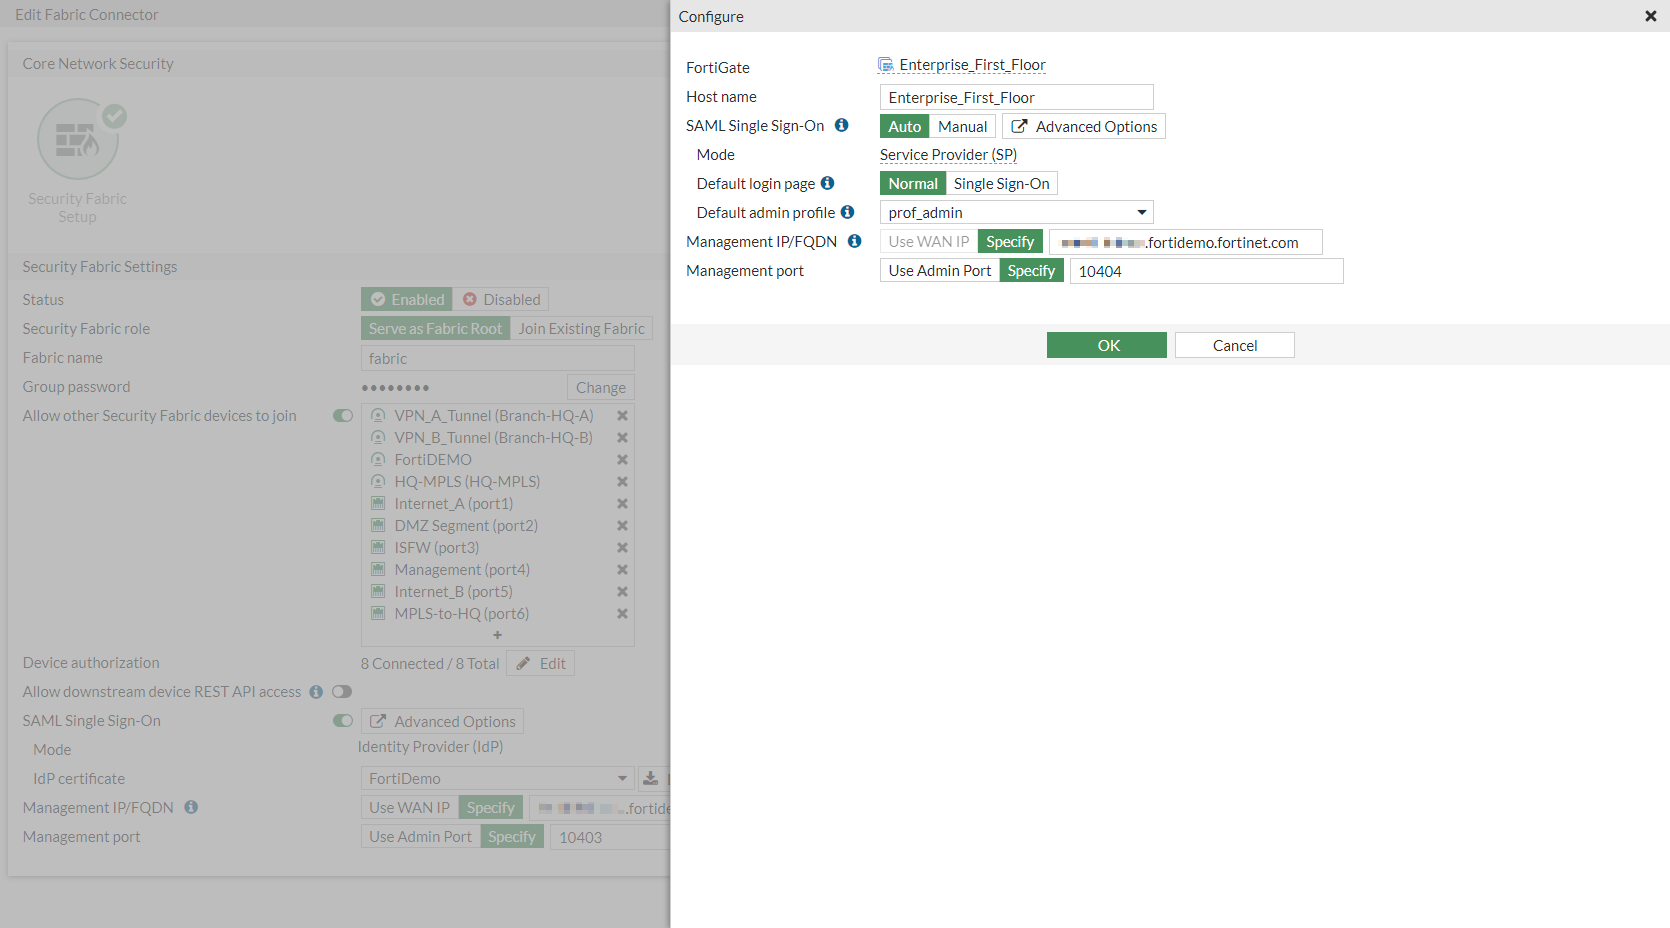Click the Service Provider (SP) mode link
Image resolution: width=1670 pixels, height=928 pixels.
948,155
